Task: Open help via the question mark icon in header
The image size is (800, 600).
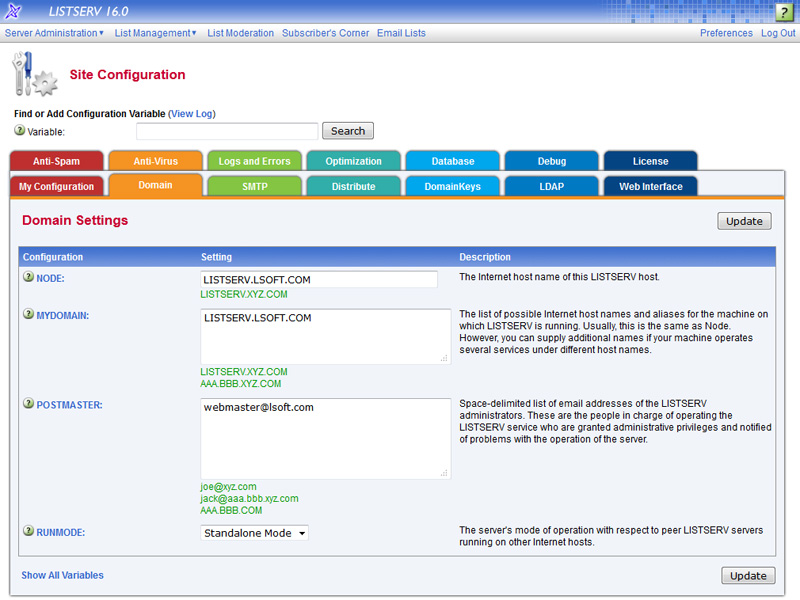Action: point(784,12)
